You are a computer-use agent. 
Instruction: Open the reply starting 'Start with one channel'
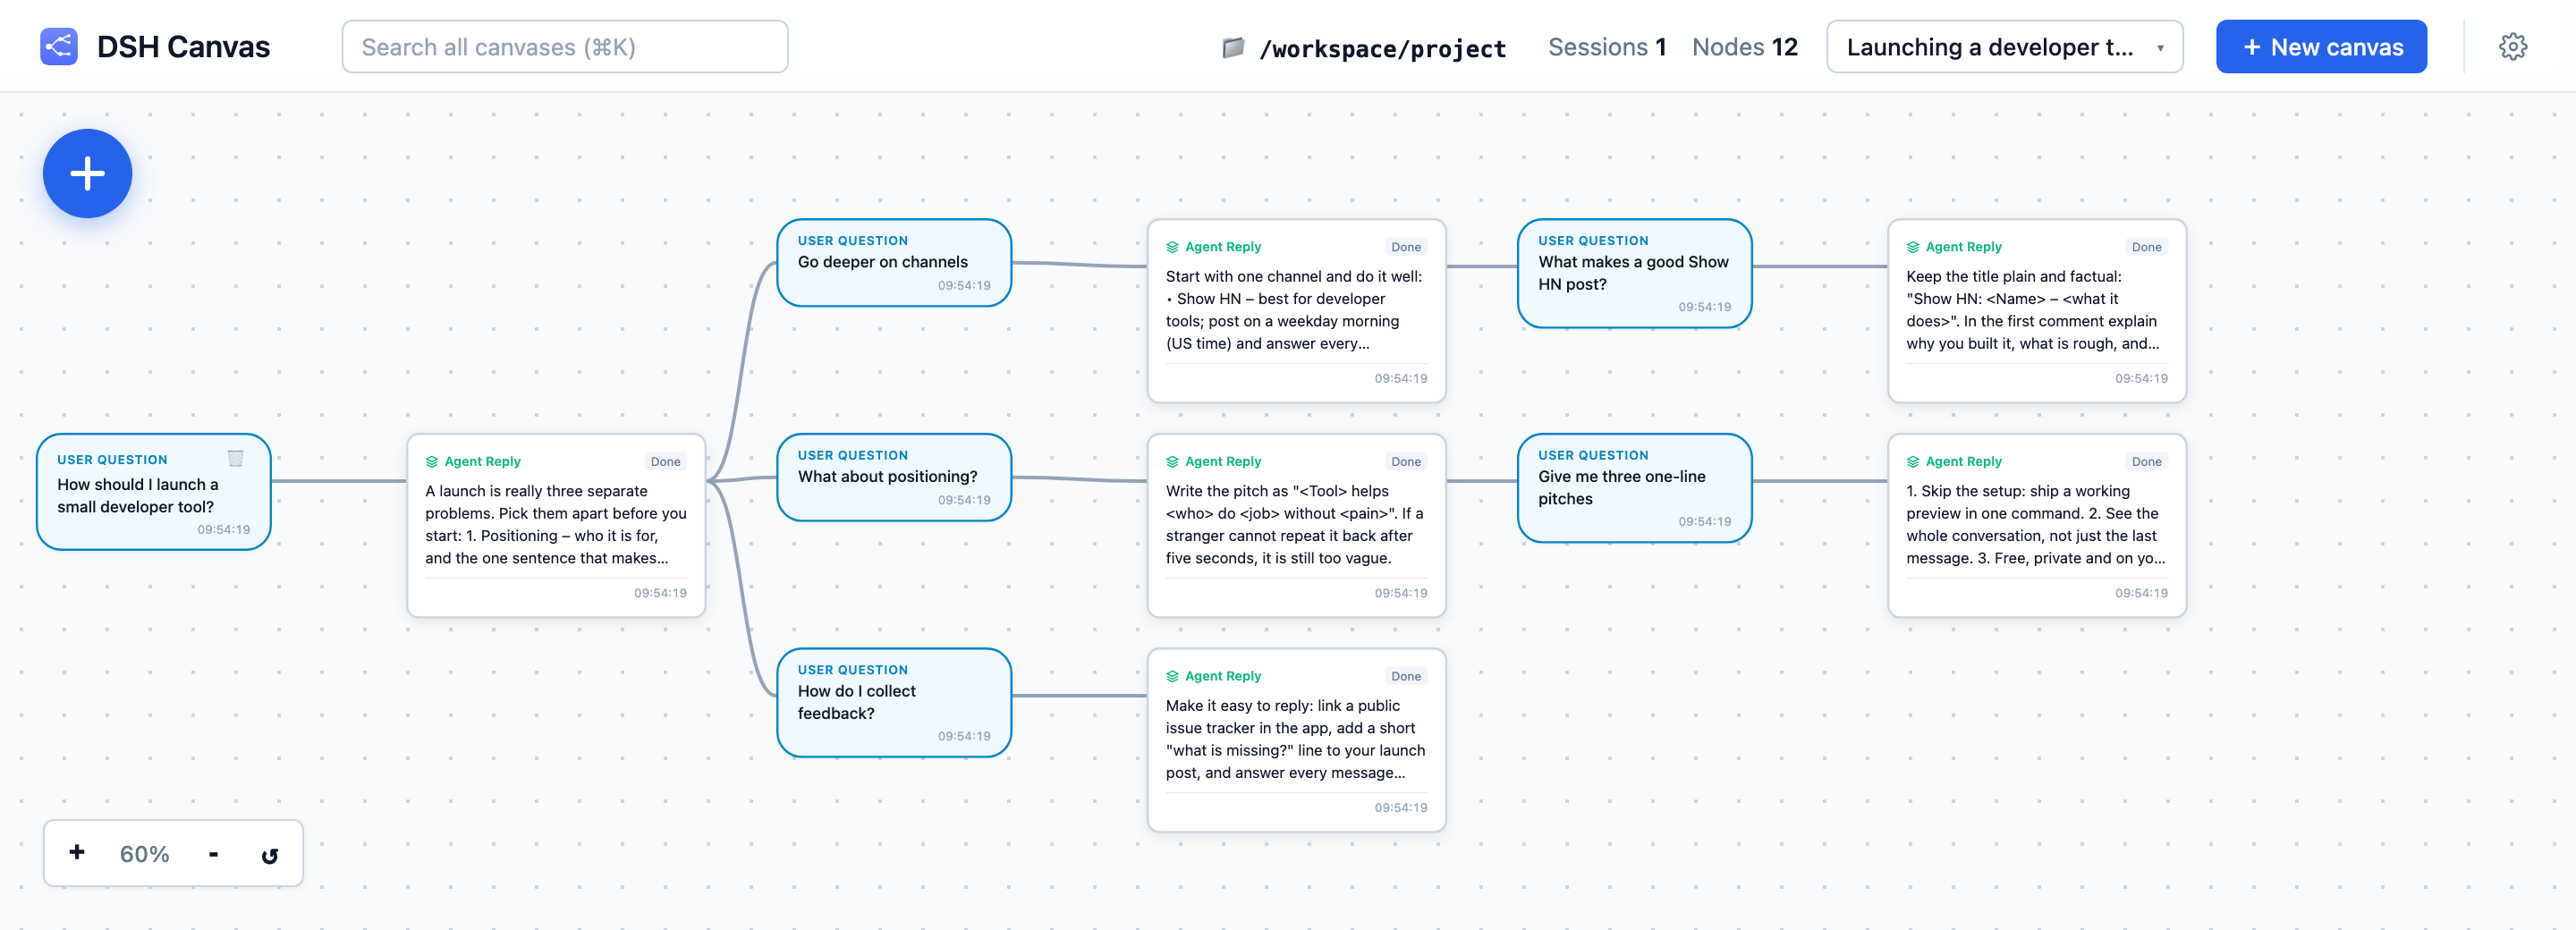click(1296, 311)
